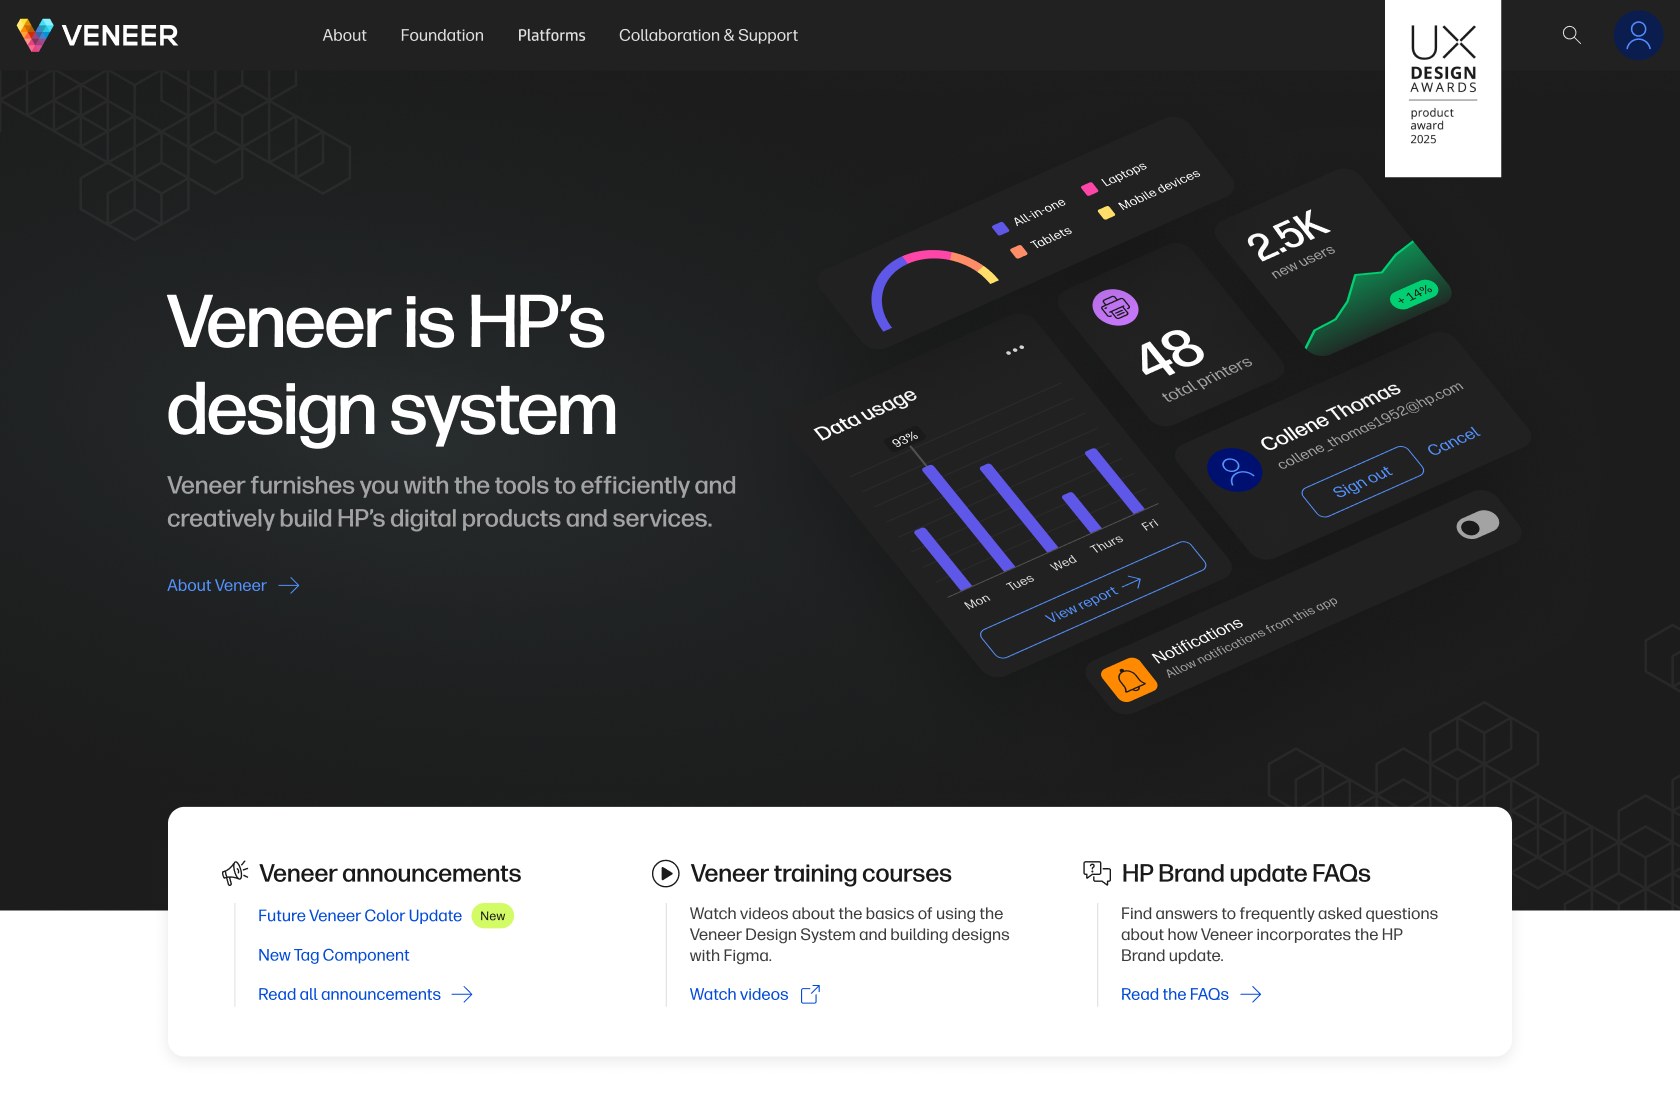Viewport: 1680px width, 1120px height.
Task: Open the Platforms menu
Action: point(551,35)
